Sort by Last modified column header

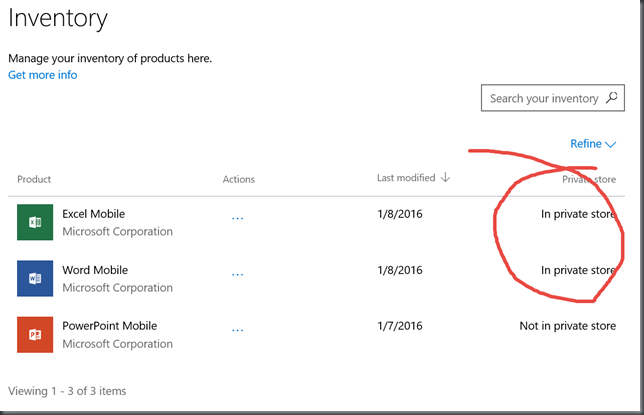(x=406, y=178)
